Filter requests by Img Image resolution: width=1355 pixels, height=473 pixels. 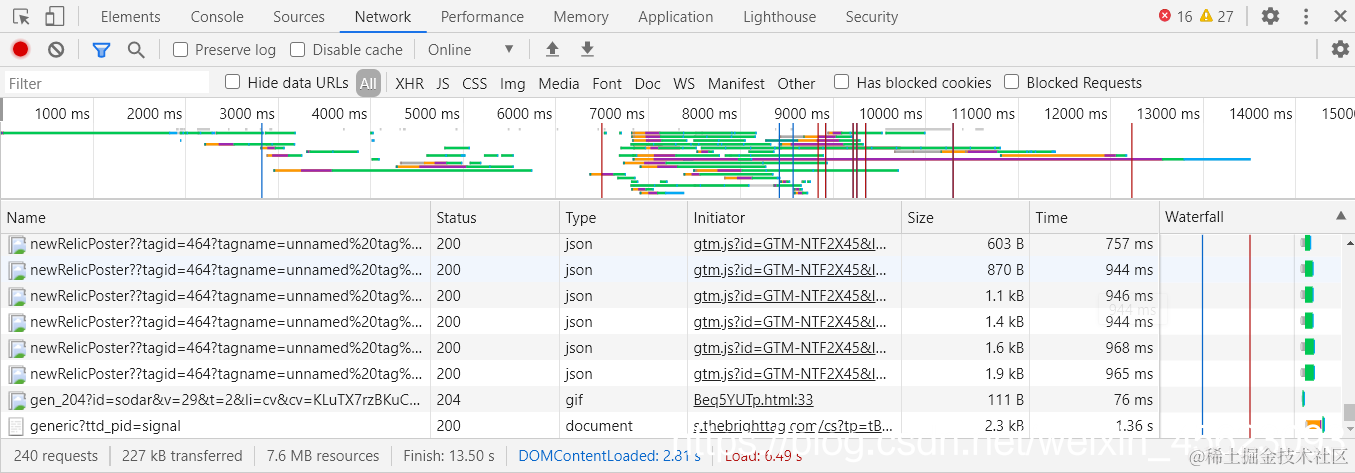512,83
